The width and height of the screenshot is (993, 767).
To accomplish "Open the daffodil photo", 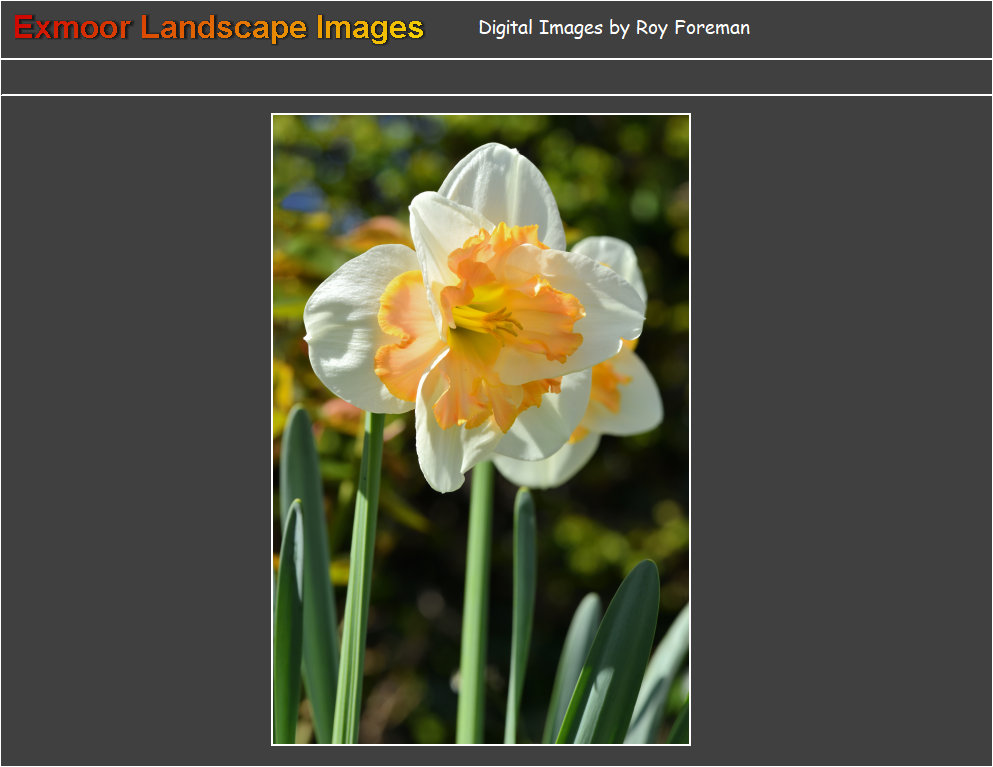I will pyautogui.click(x=481, y=429).
